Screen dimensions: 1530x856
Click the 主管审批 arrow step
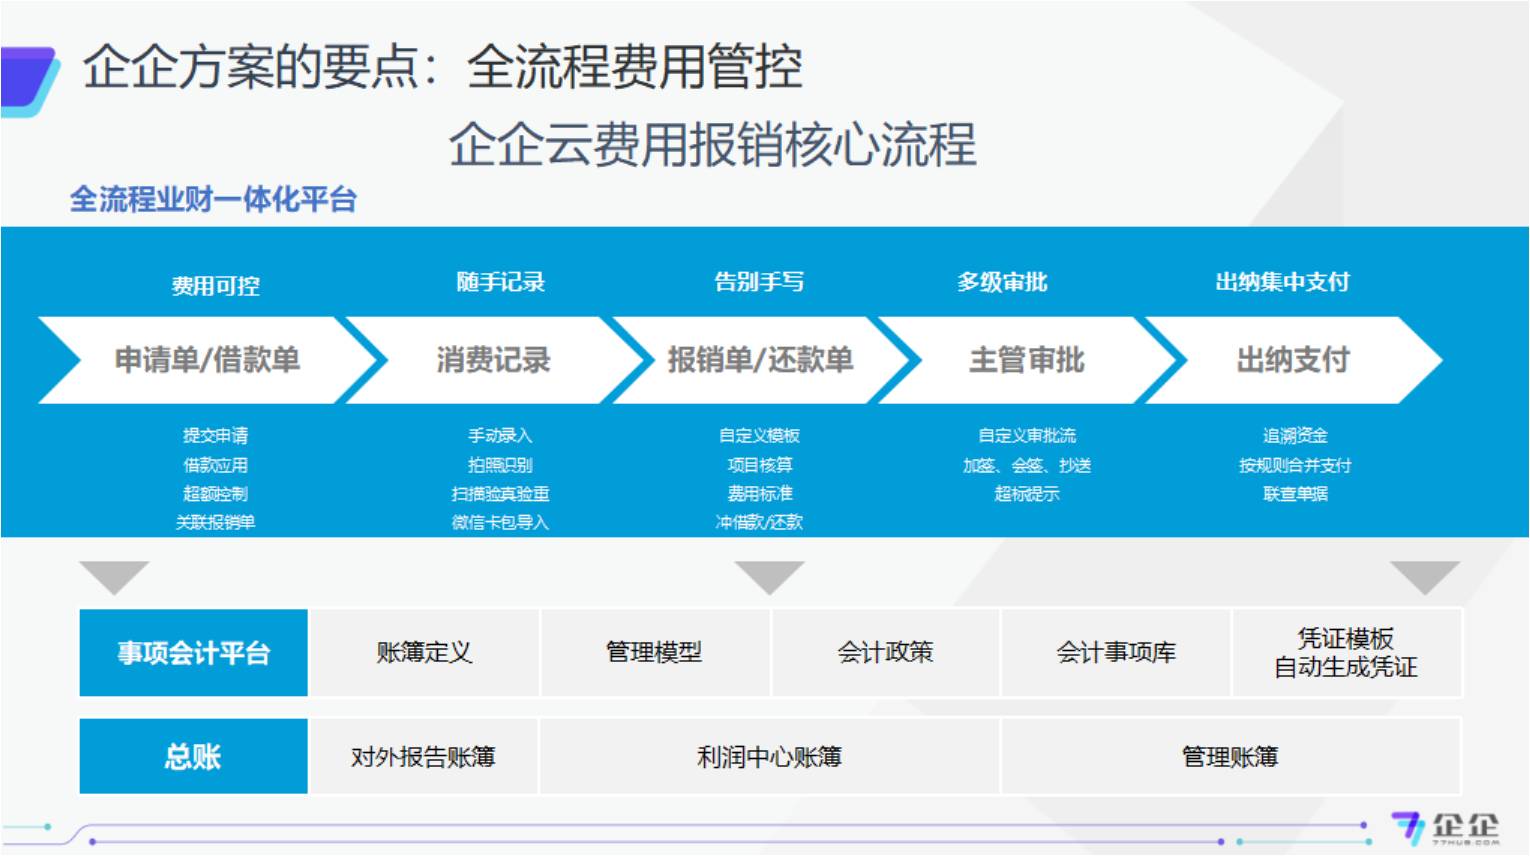(1026, 360)
